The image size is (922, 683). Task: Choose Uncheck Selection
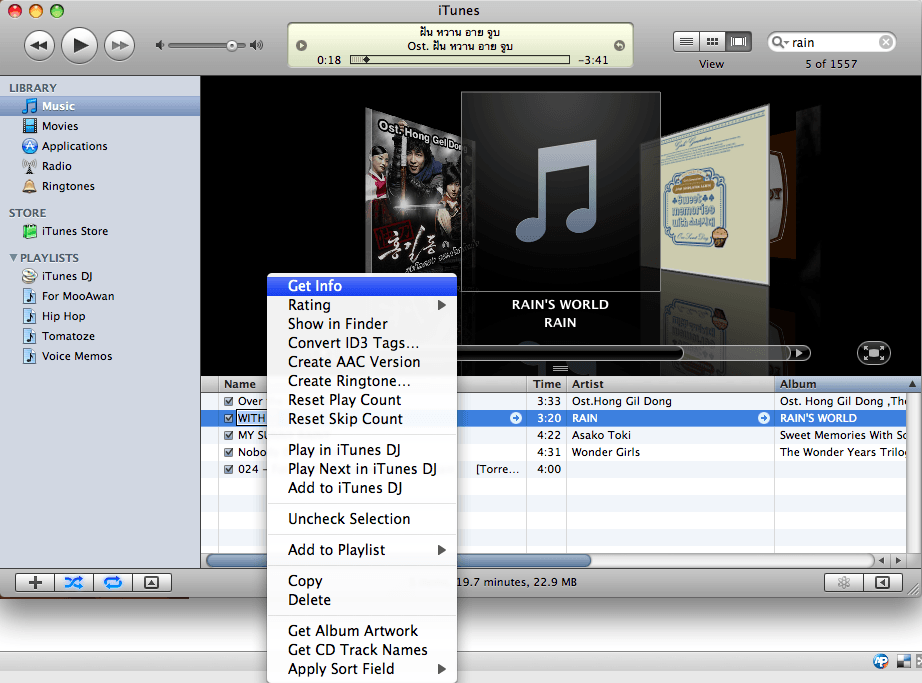[x=362, y=518]
